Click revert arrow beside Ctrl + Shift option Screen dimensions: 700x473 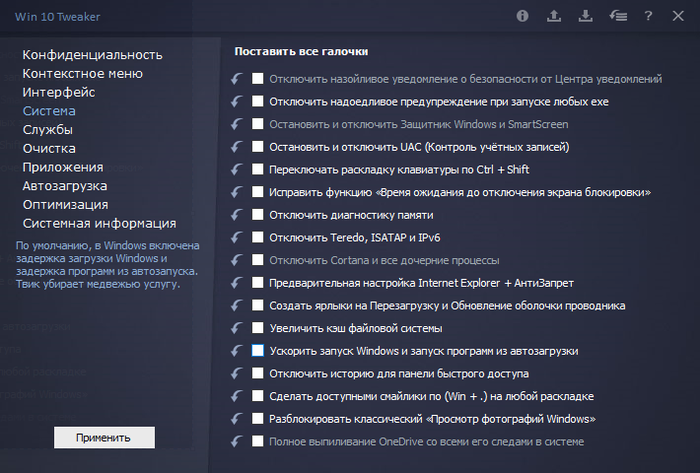[236, 170]
